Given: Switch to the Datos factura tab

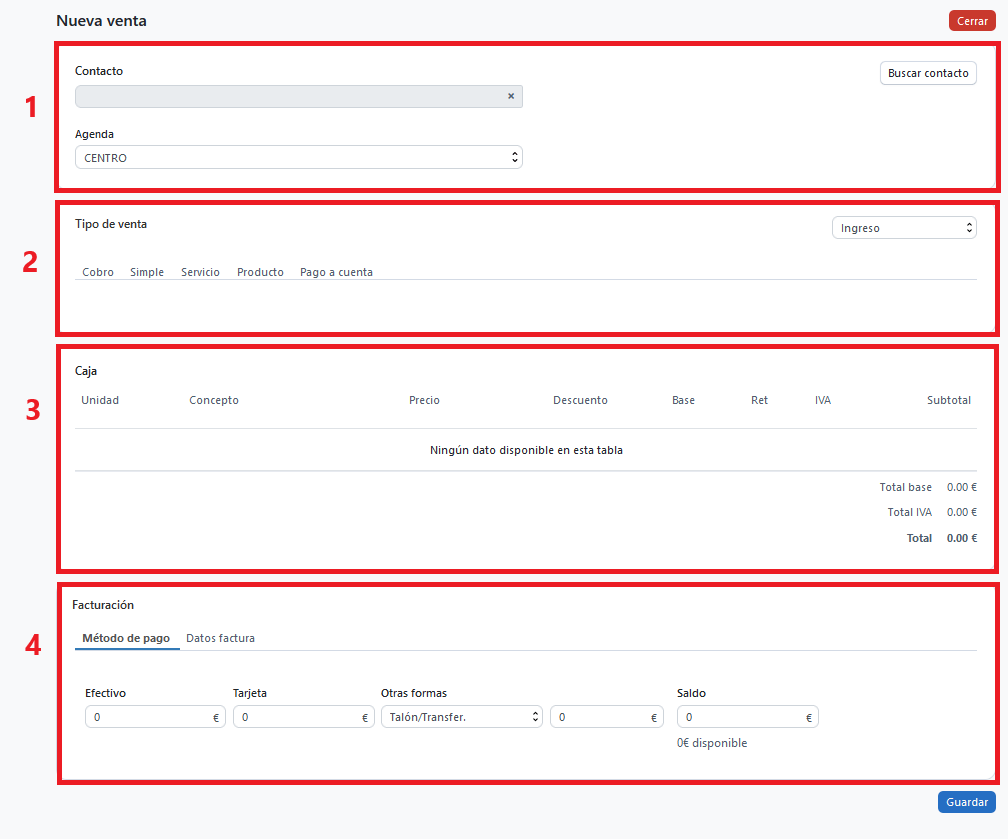Looking at the screenshot, I should click(x=220, y=638).
